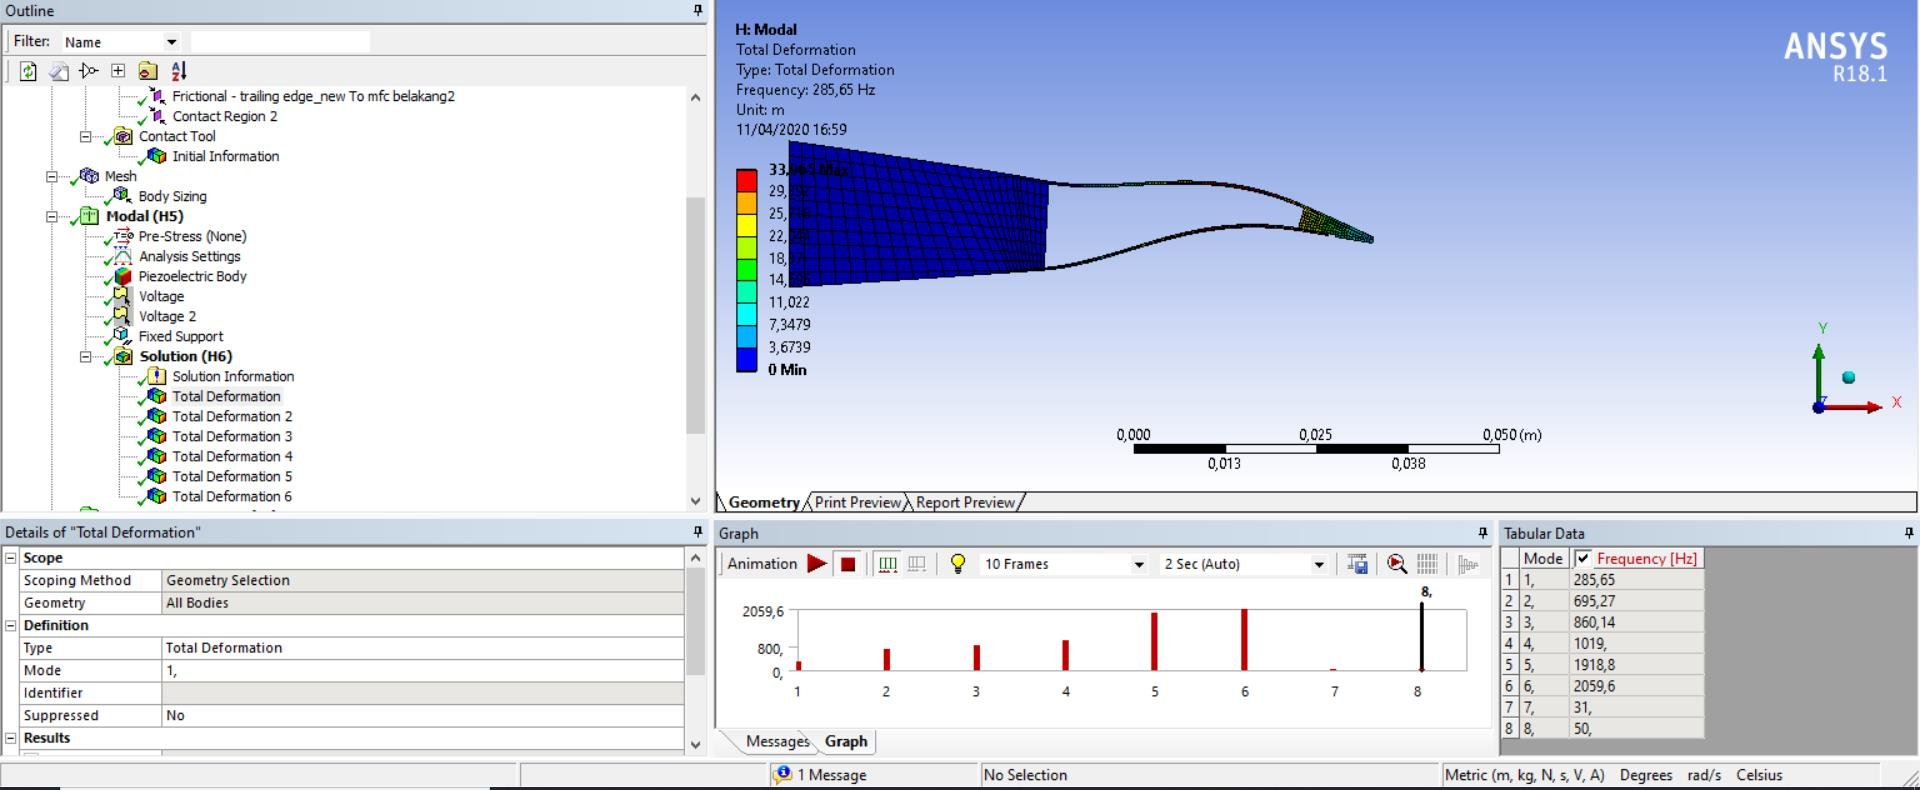Click the Mode field value in Details

tap(423, 670)
